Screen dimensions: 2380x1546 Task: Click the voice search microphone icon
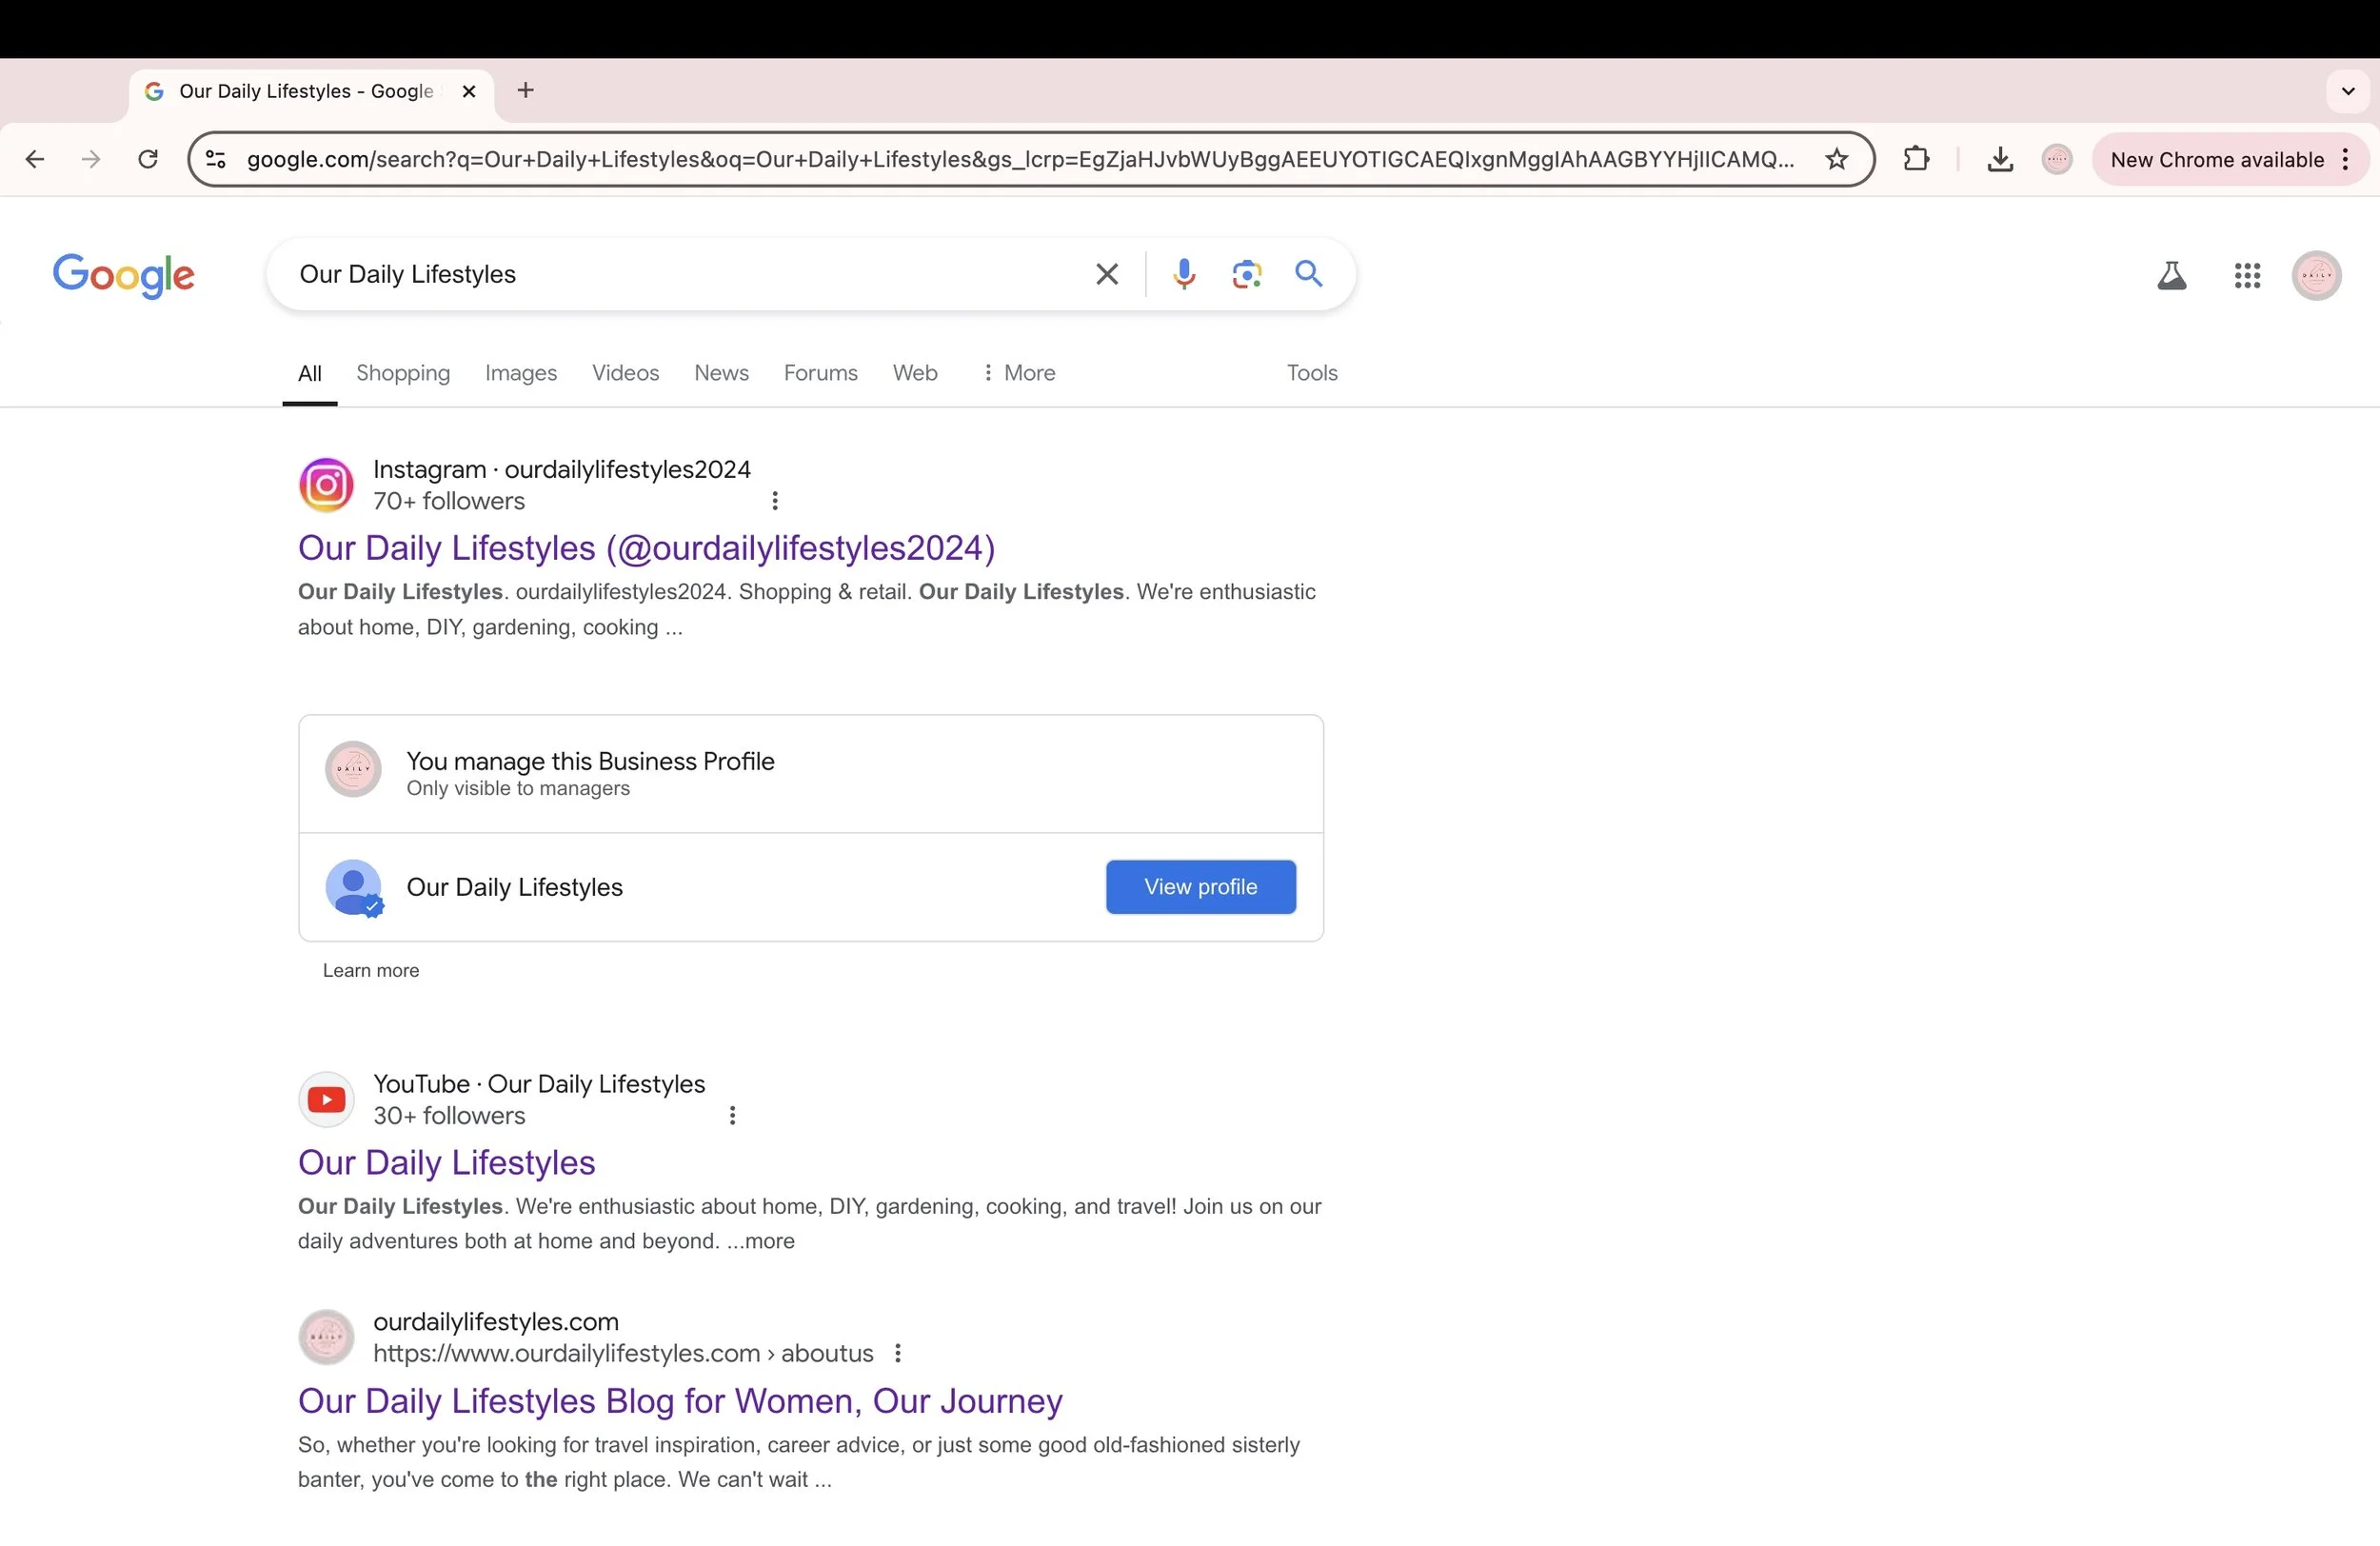click(x=1184, y=273)
